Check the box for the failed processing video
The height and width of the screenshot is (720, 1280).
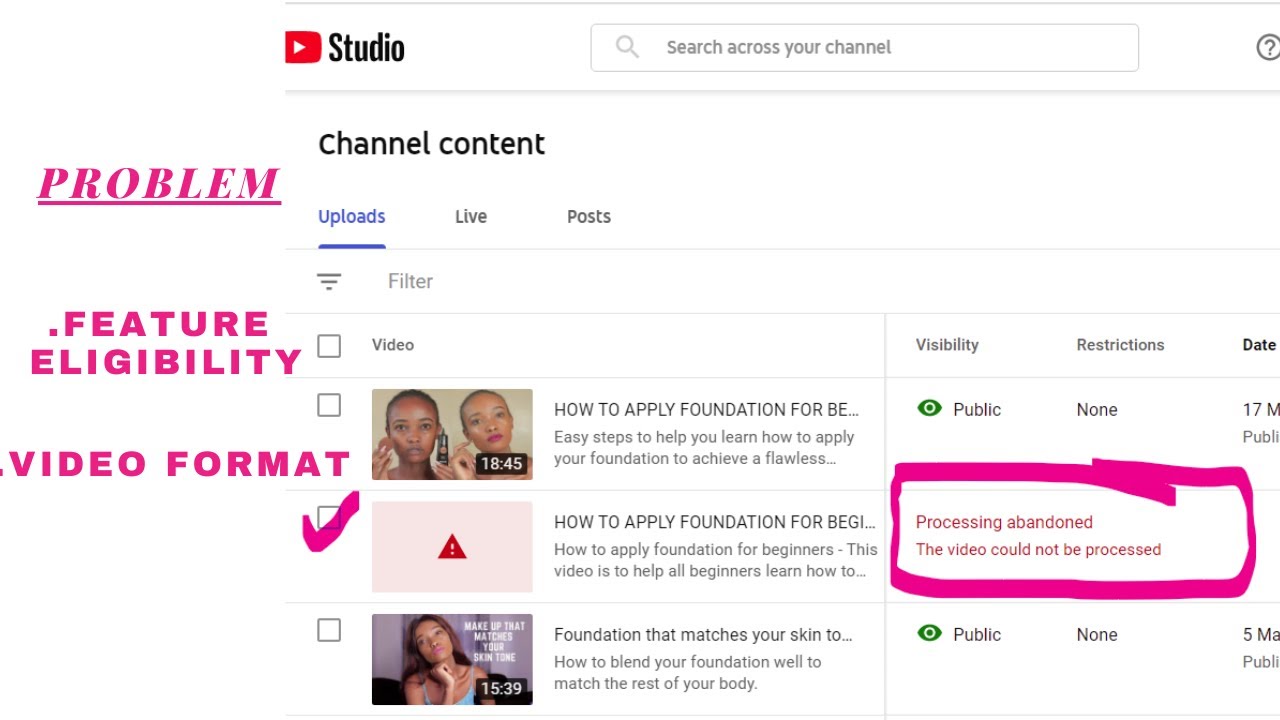[x=329, y=518]
